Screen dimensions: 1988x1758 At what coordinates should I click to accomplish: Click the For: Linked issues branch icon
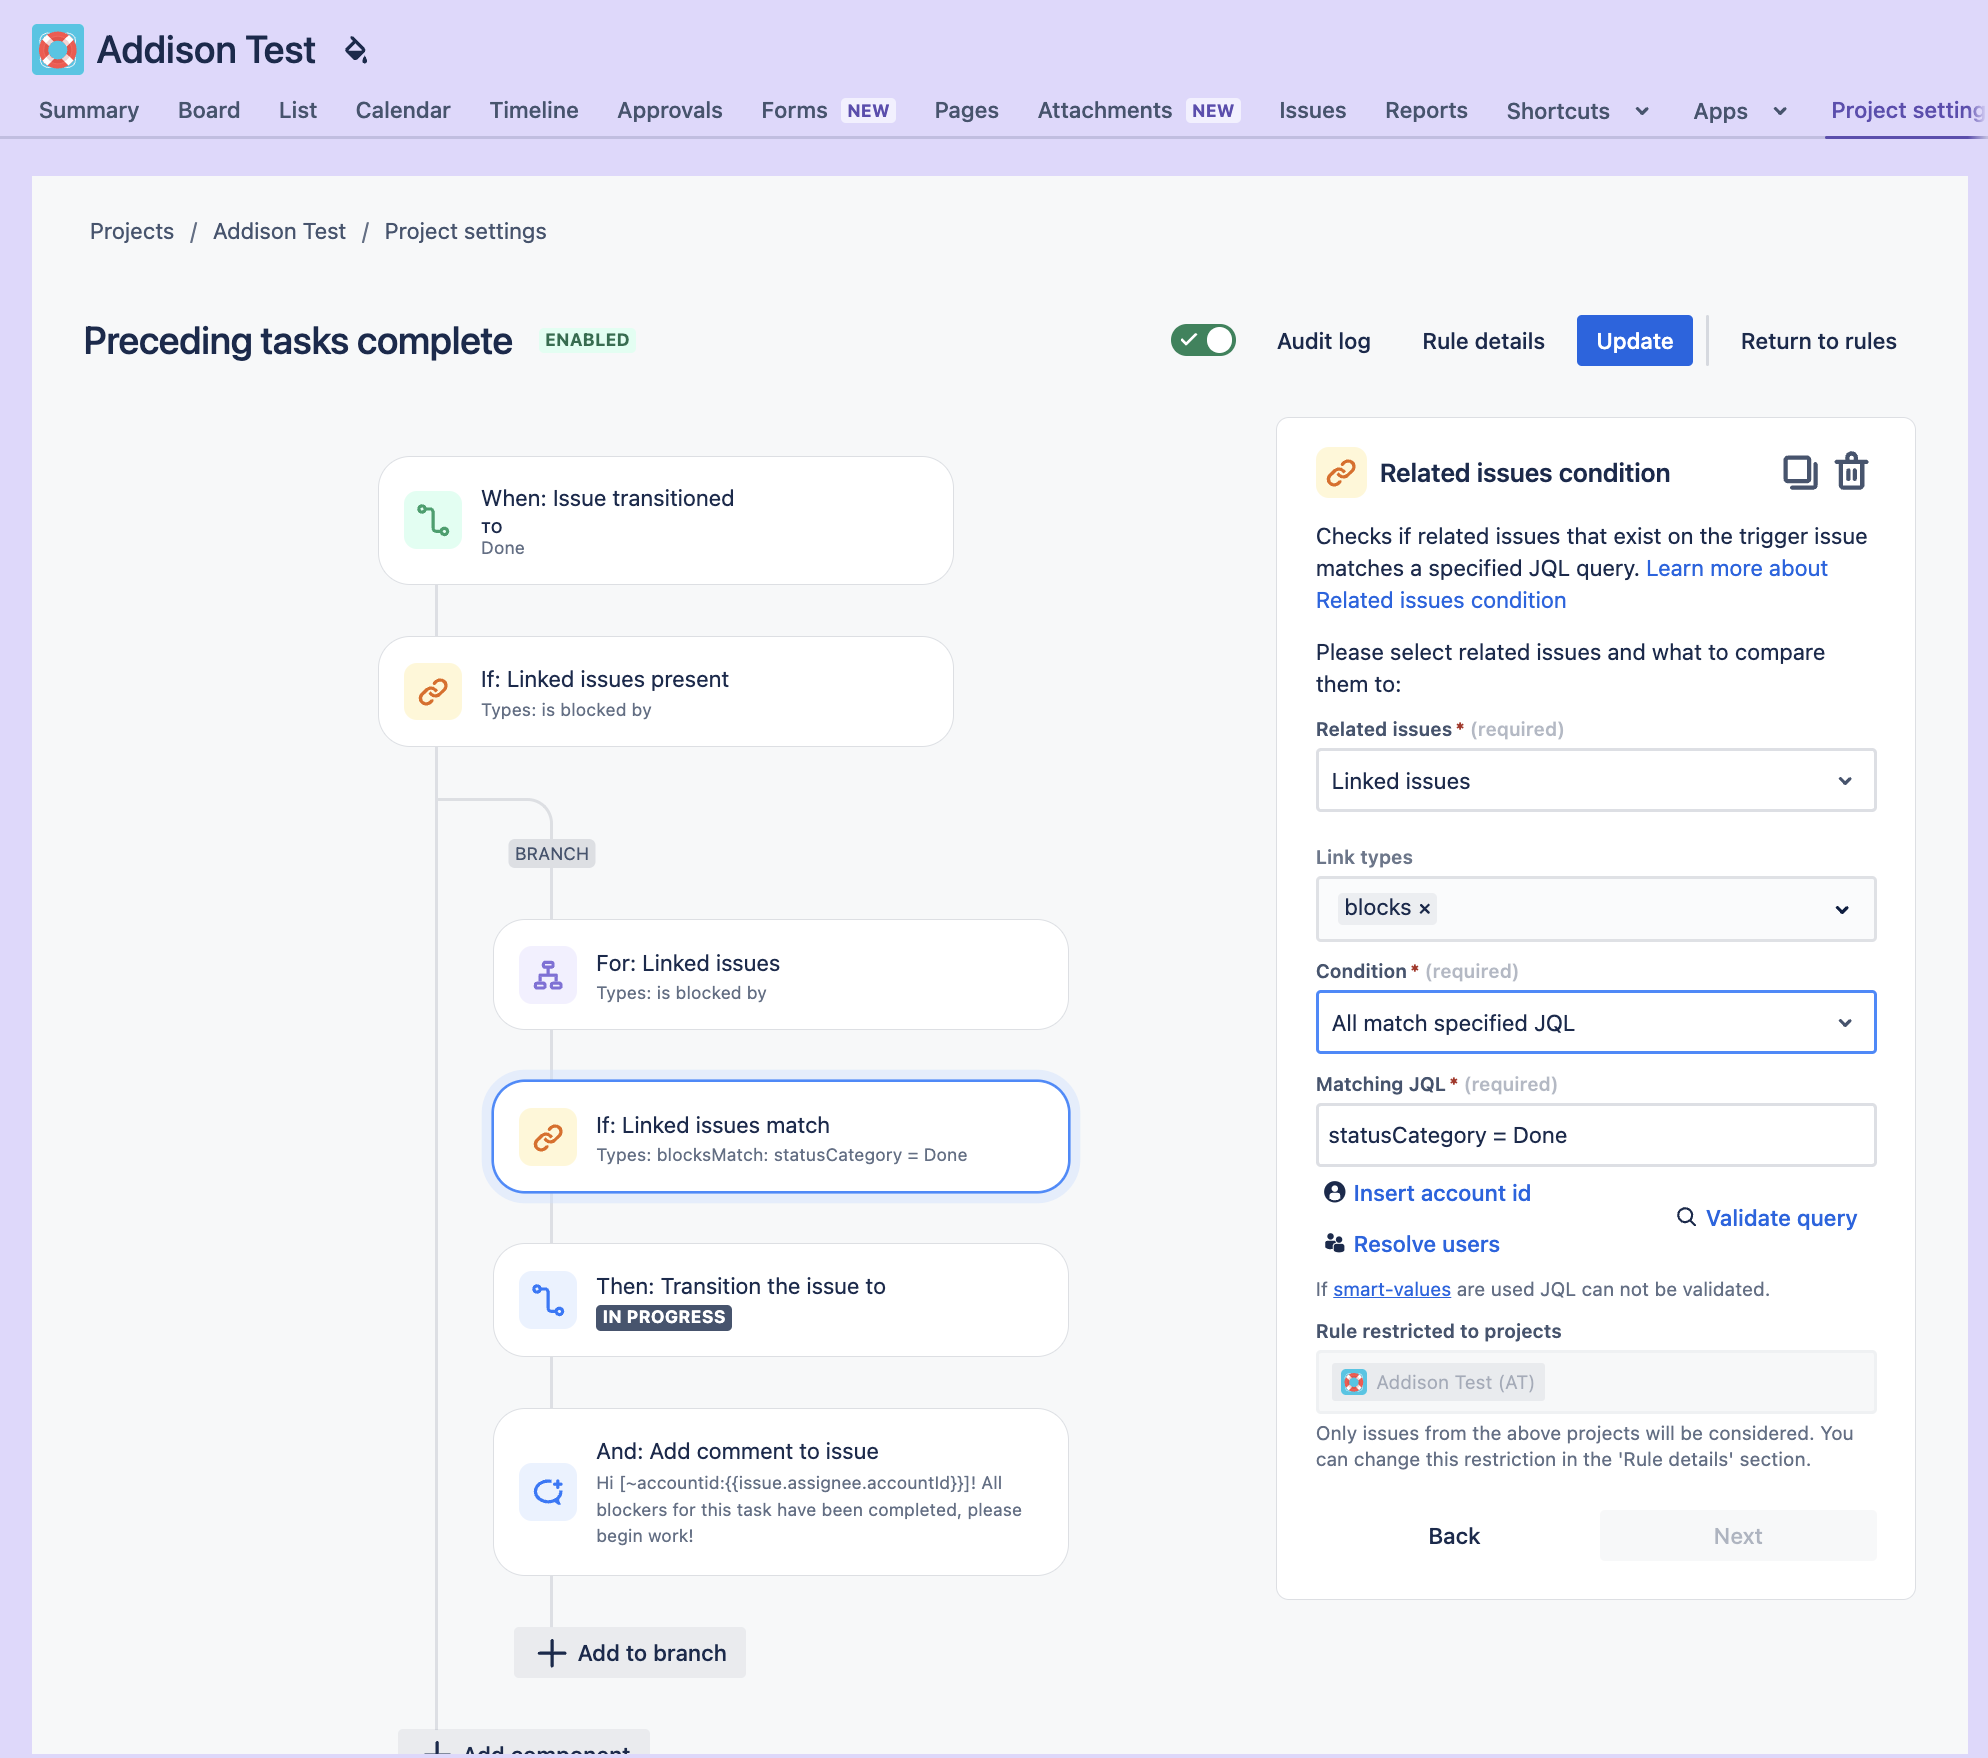548,975
